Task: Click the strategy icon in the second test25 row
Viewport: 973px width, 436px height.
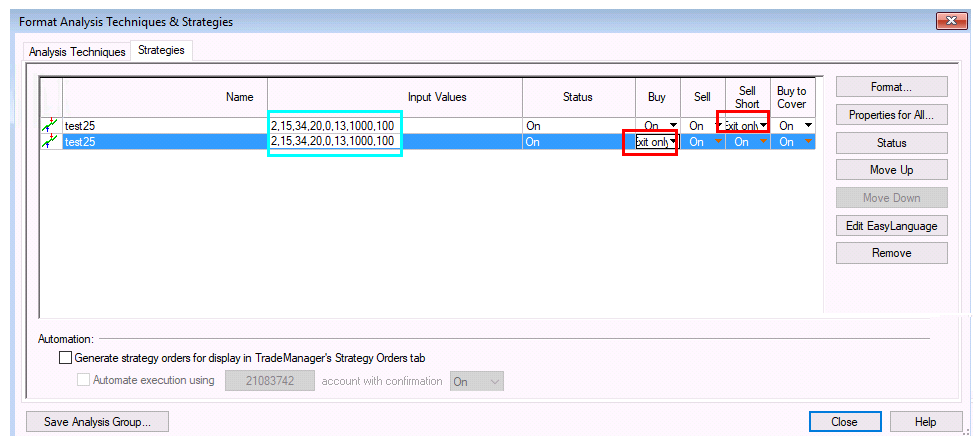Action: coord(49,142)
